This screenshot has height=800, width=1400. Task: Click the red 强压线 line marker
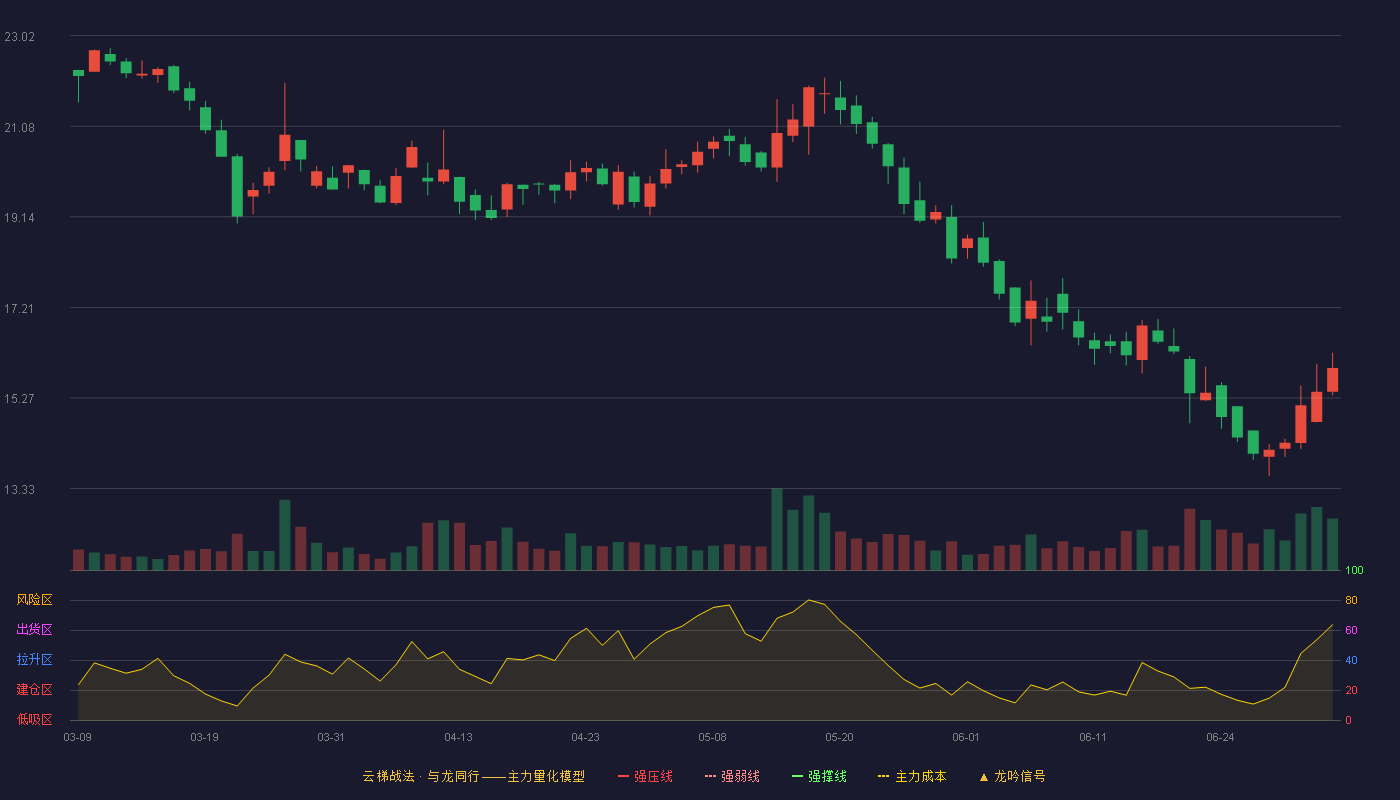623,777
